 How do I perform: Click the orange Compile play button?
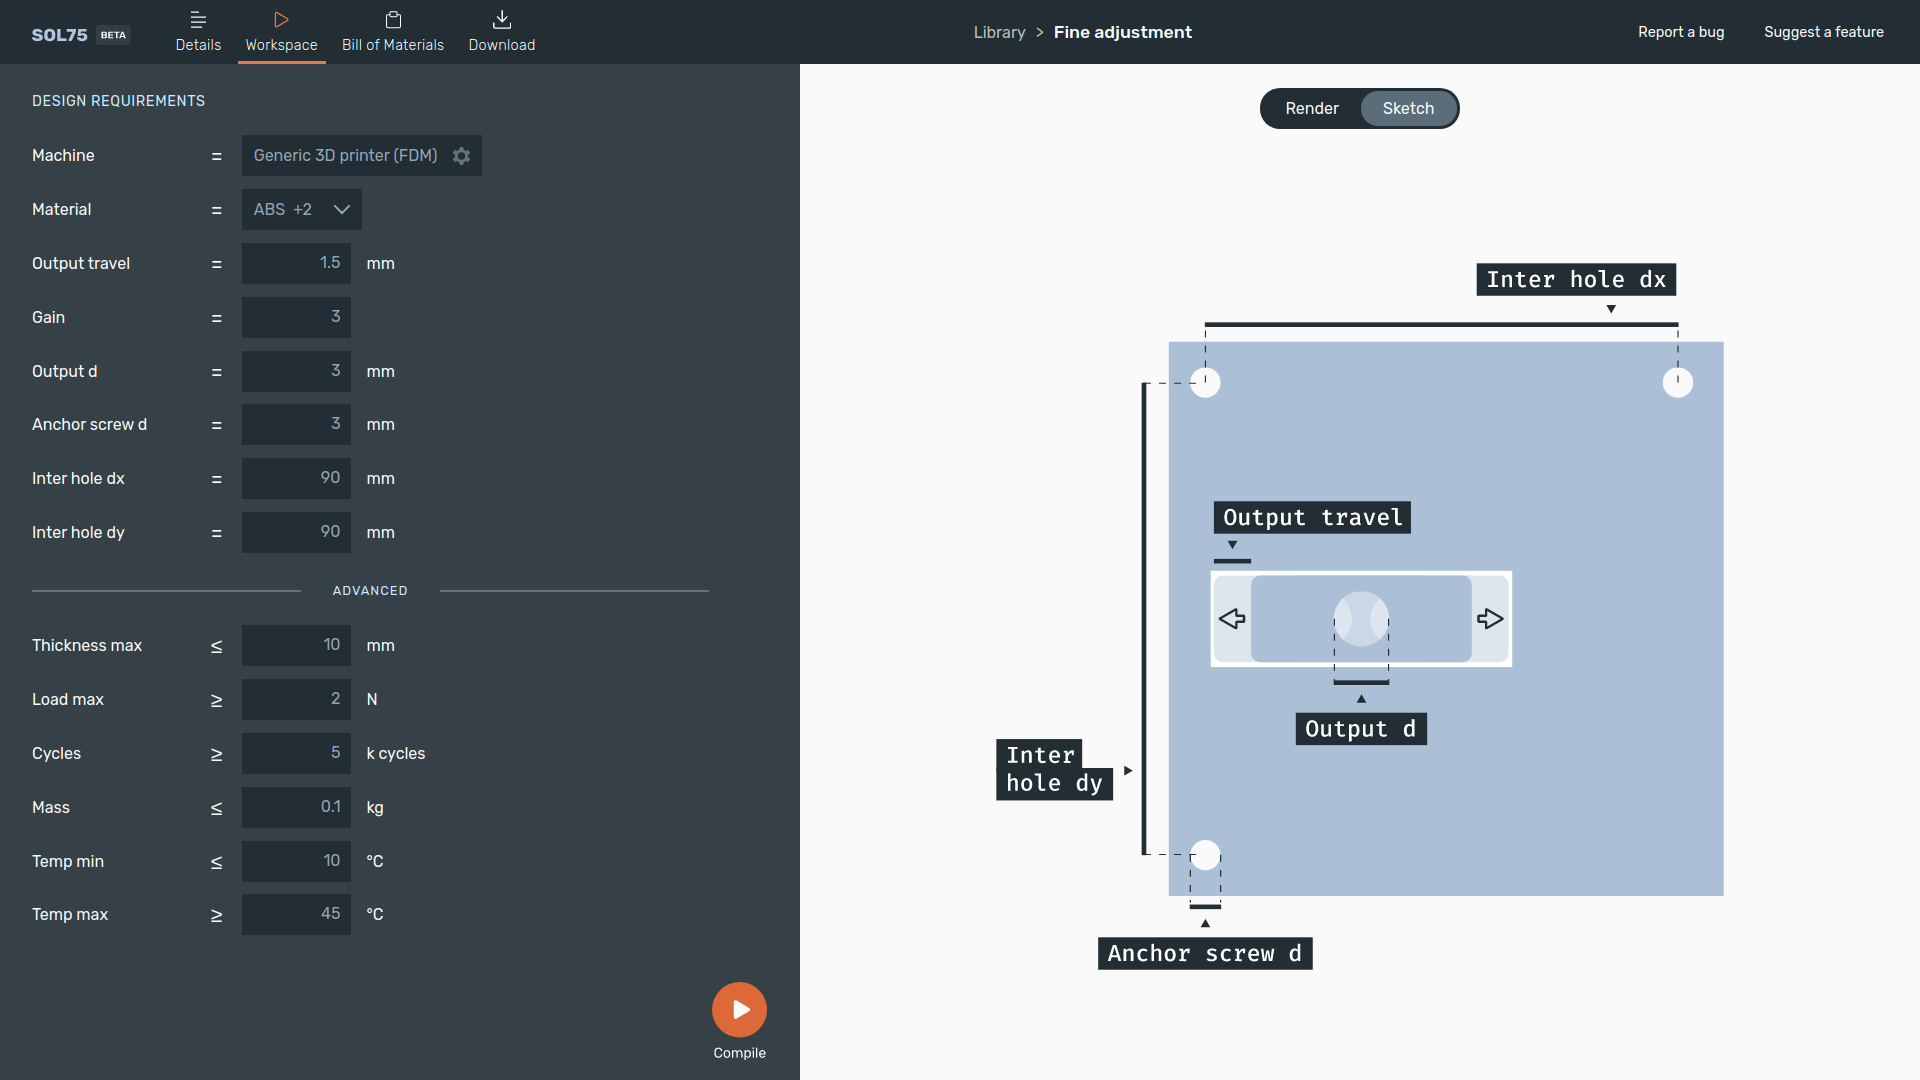pyautogui.click(x=739, y=1009)
